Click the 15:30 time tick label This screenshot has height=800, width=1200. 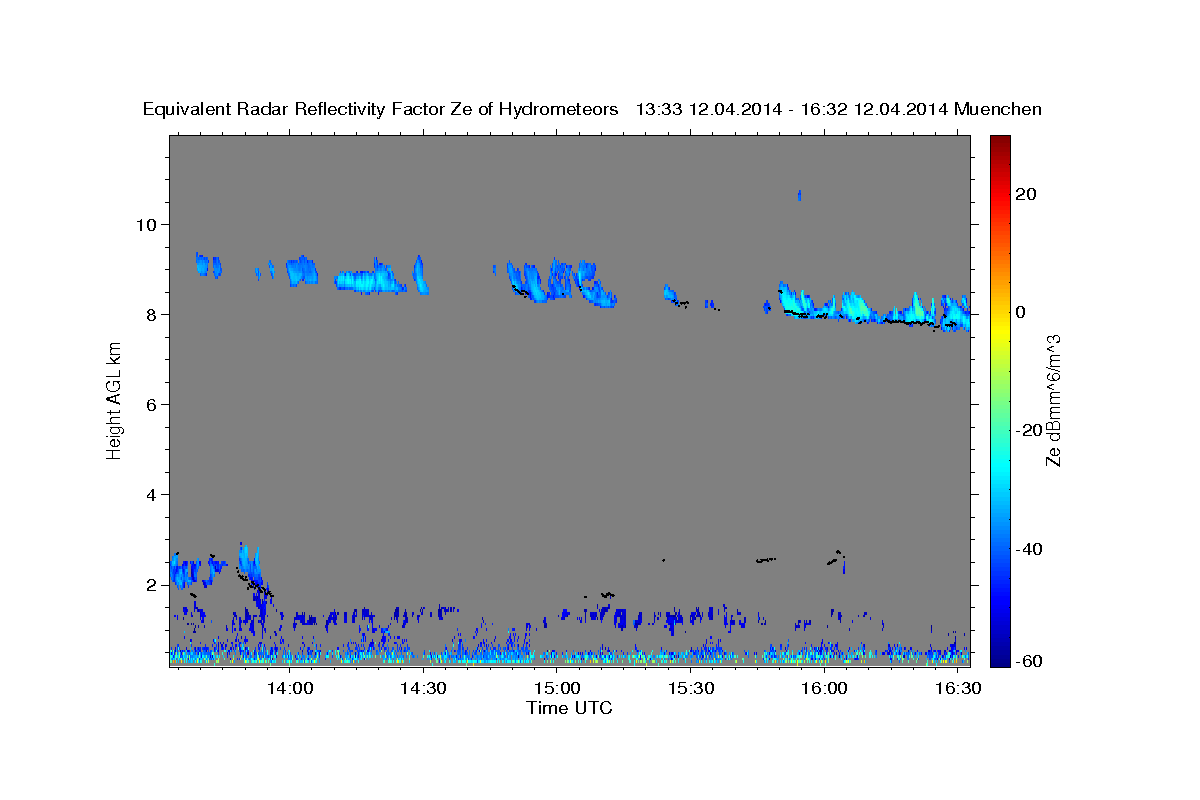(x=691, y=689)
